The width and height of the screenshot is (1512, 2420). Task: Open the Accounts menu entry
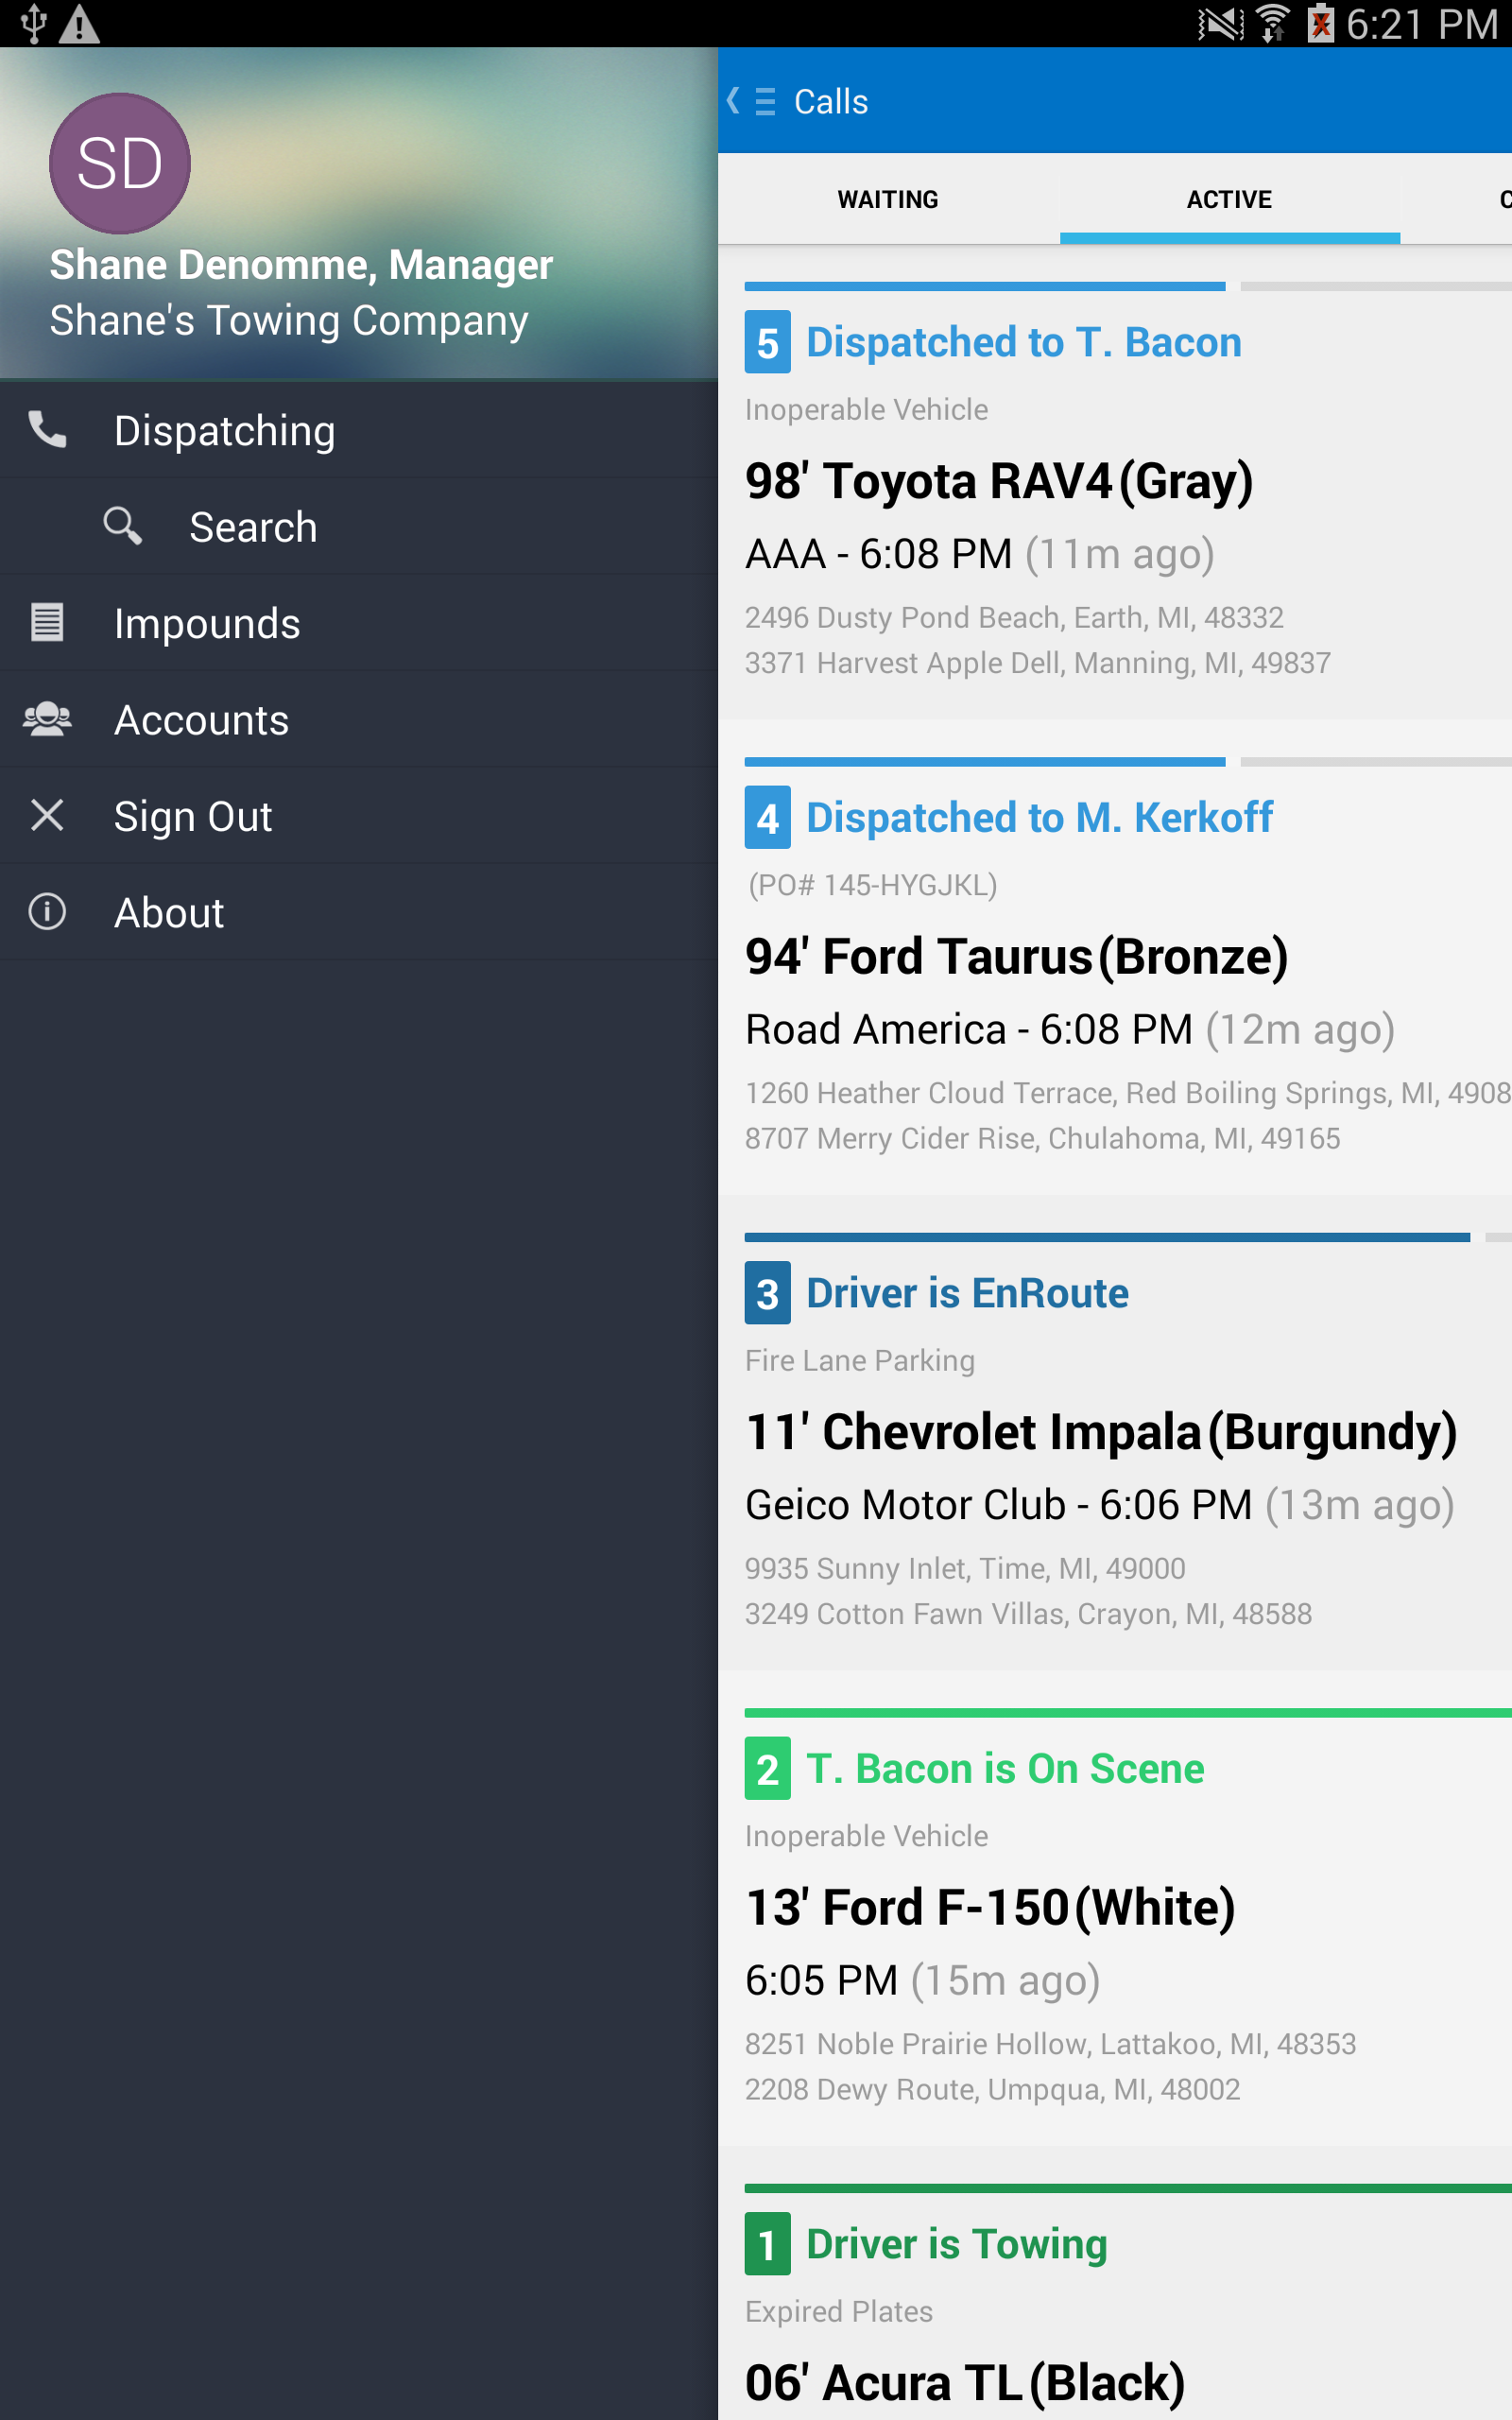click(359, 720)
